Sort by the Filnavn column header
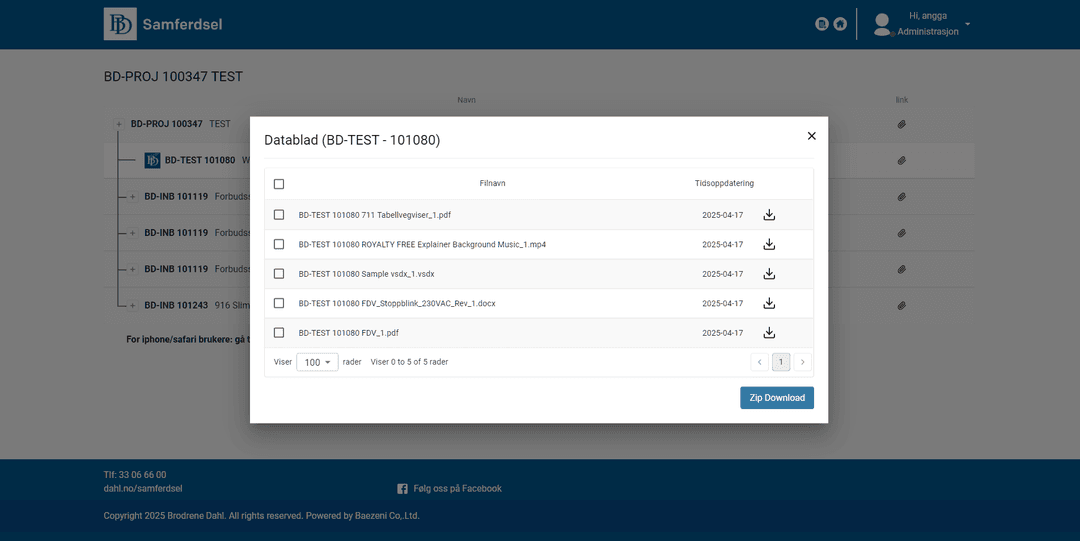This screenshot has height=541, width=1080. (492, 184)
